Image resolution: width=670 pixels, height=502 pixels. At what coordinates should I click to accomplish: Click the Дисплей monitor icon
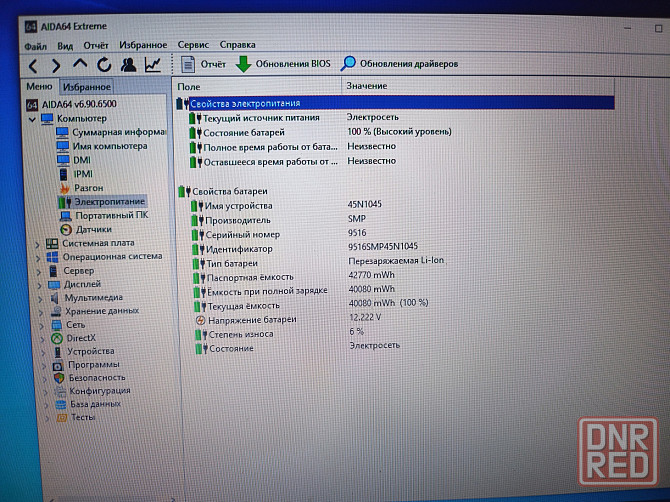[54, 285]
